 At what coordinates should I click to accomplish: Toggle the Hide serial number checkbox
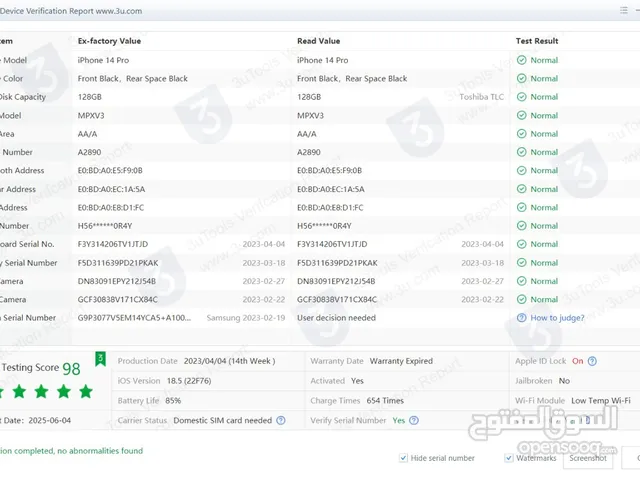point(403,458)
